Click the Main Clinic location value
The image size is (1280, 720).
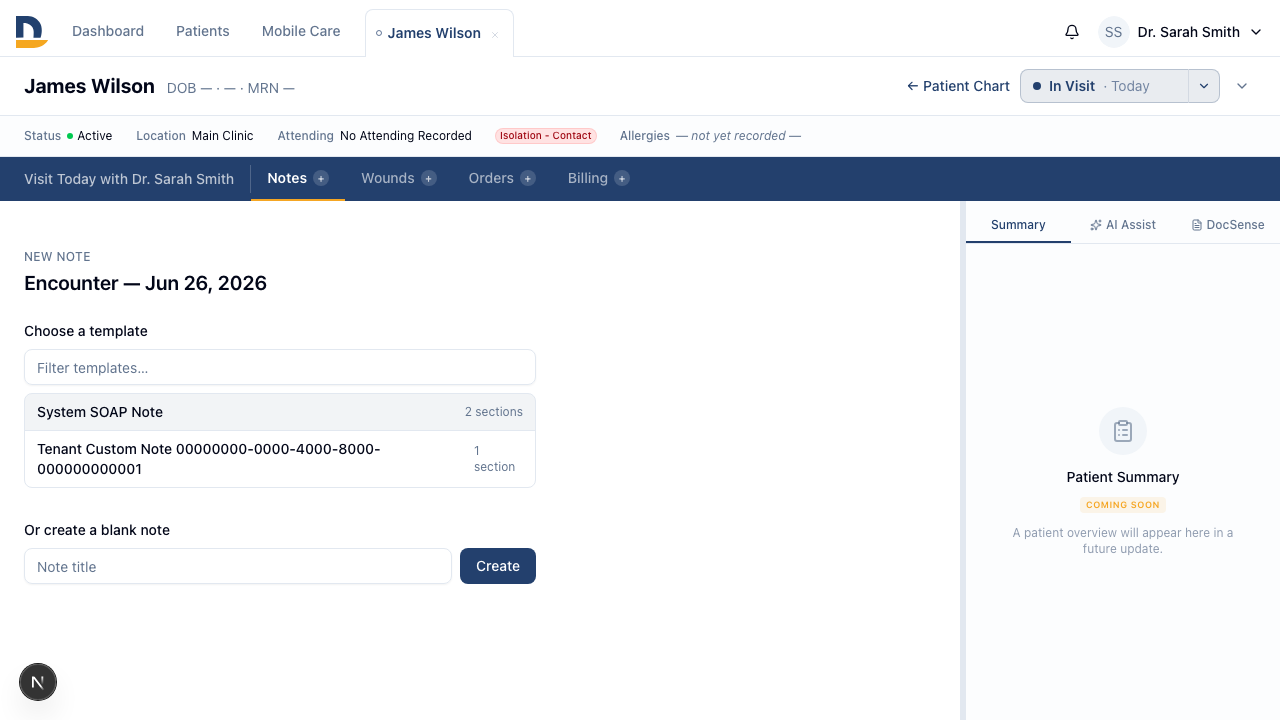223,136
